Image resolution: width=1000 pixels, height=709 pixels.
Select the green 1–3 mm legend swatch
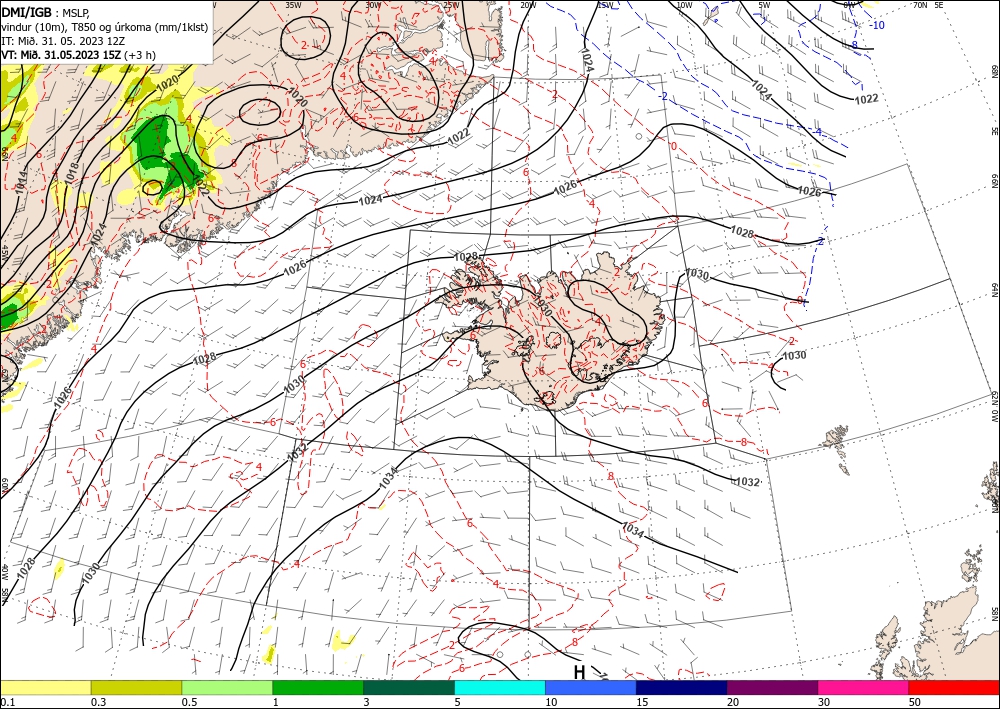pos(318,687)
